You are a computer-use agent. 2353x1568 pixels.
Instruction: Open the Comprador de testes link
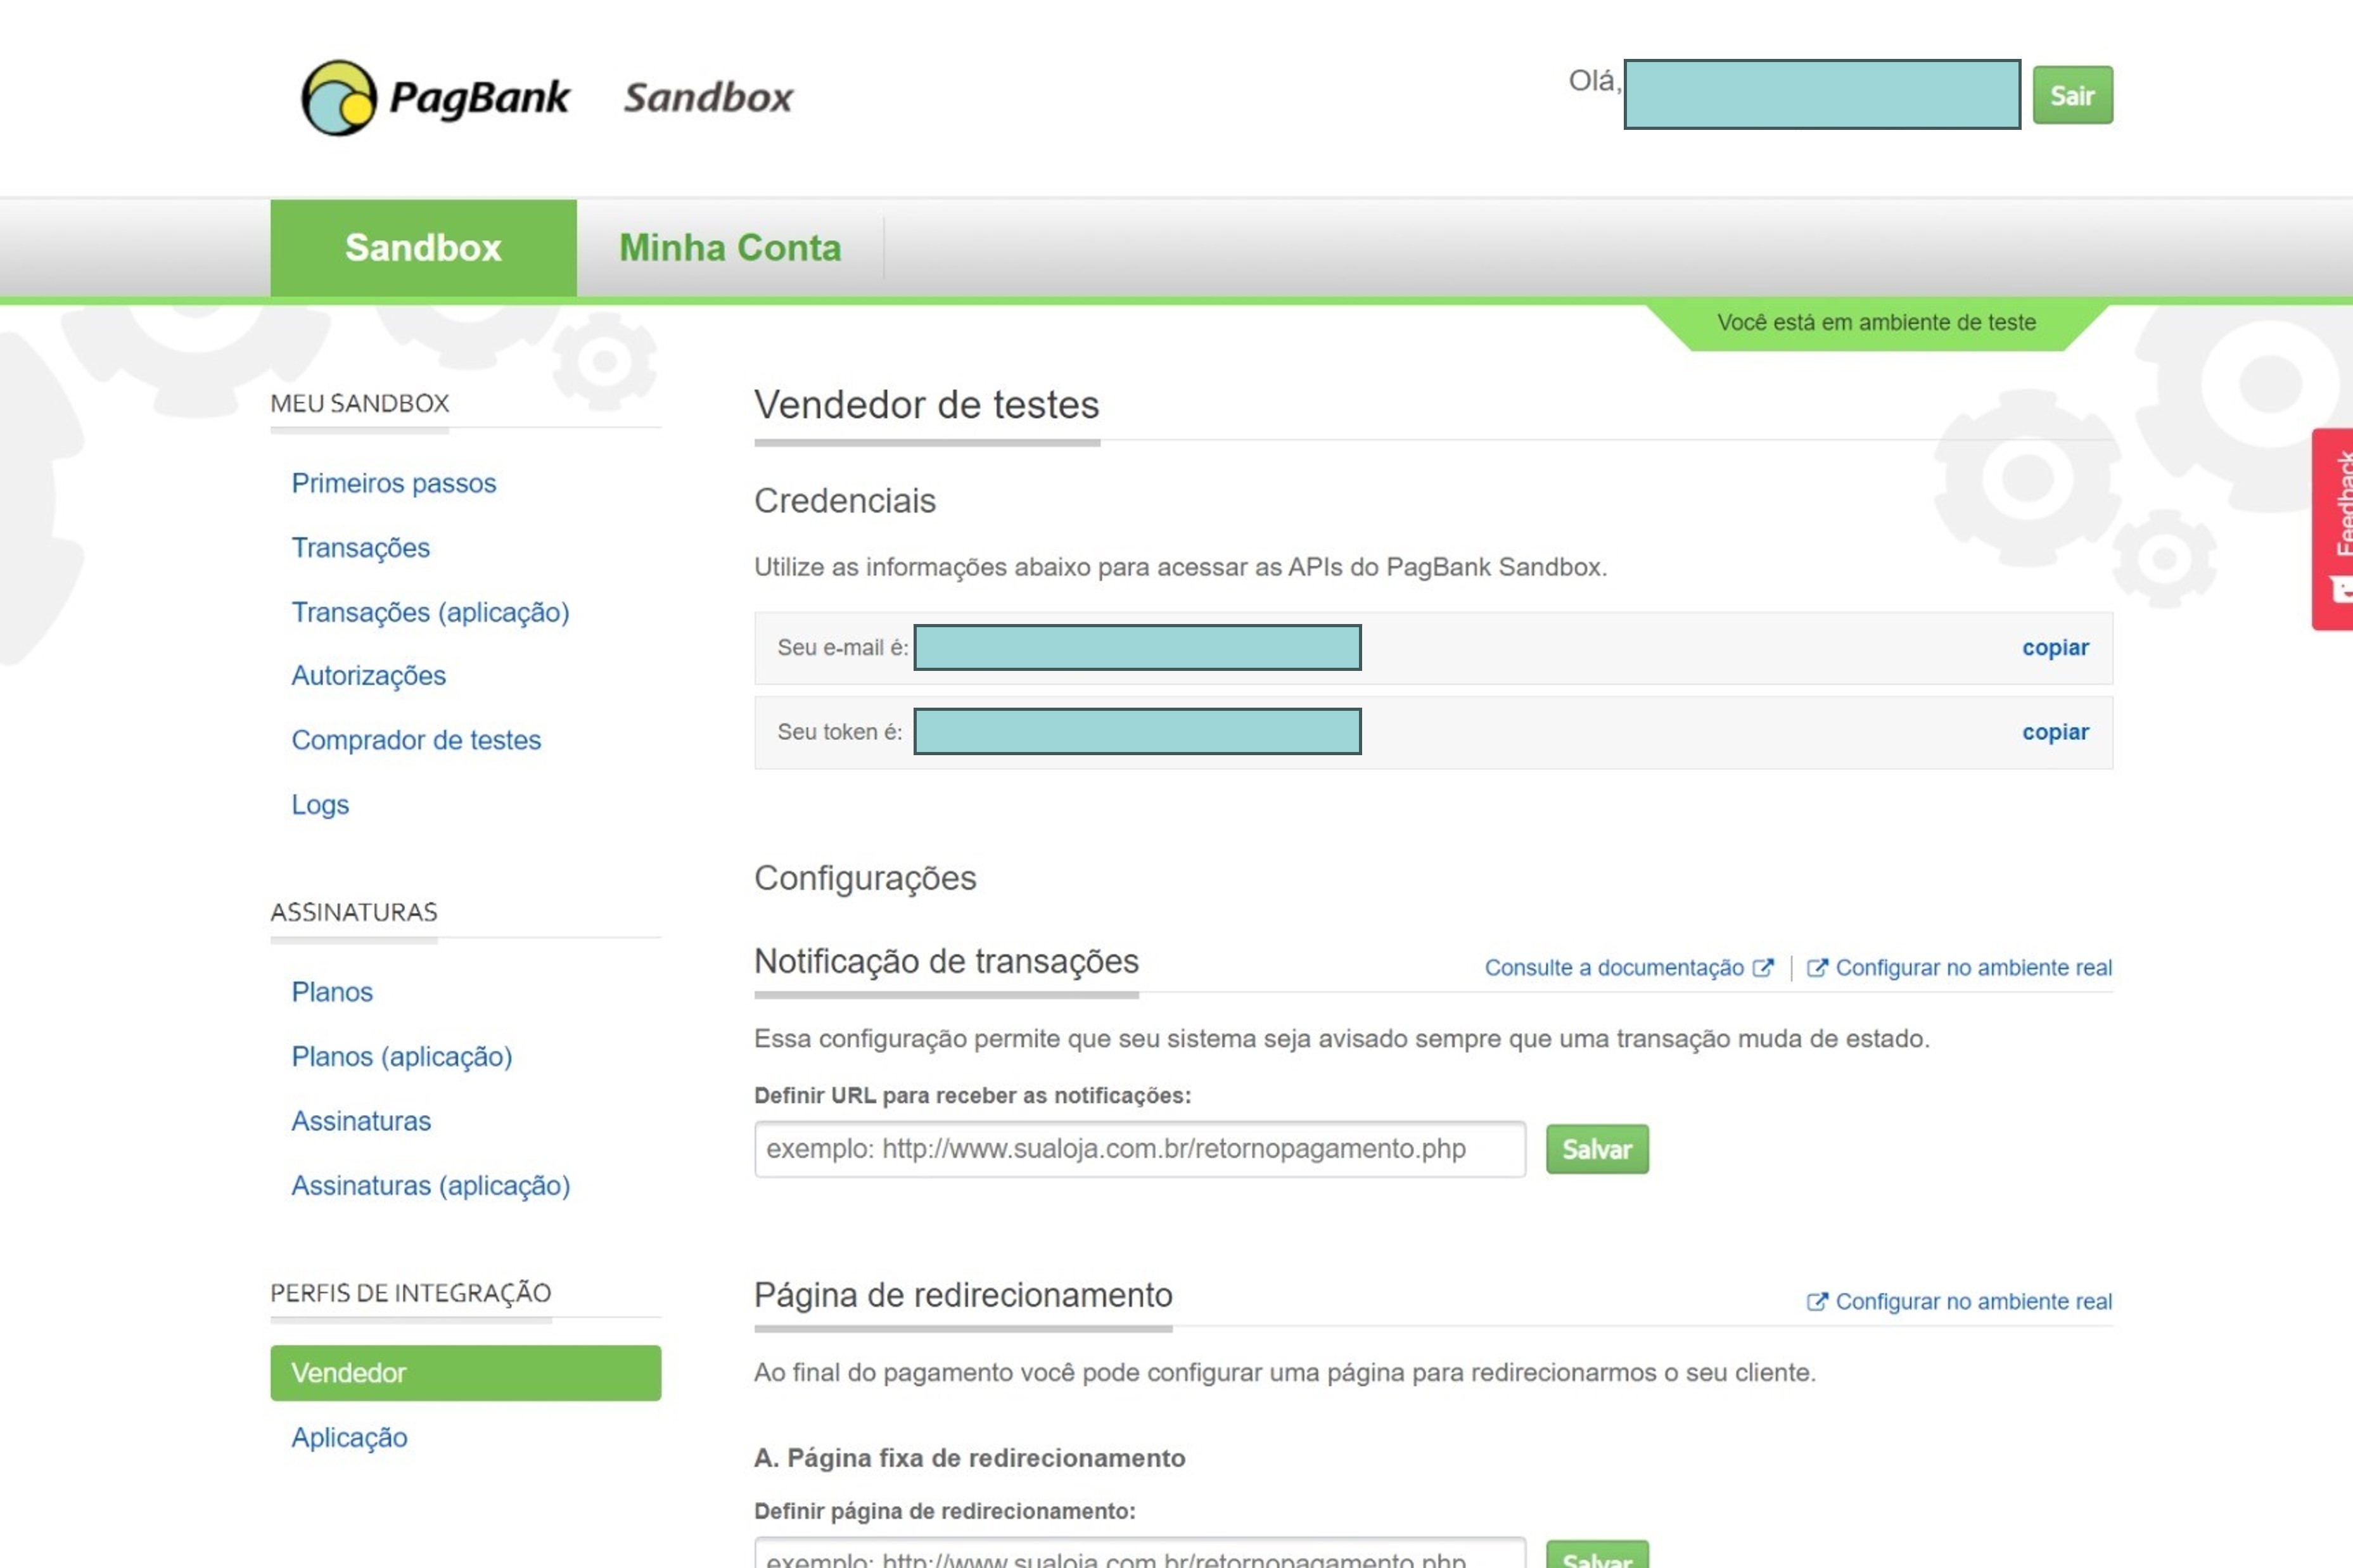tap(416, 740)
